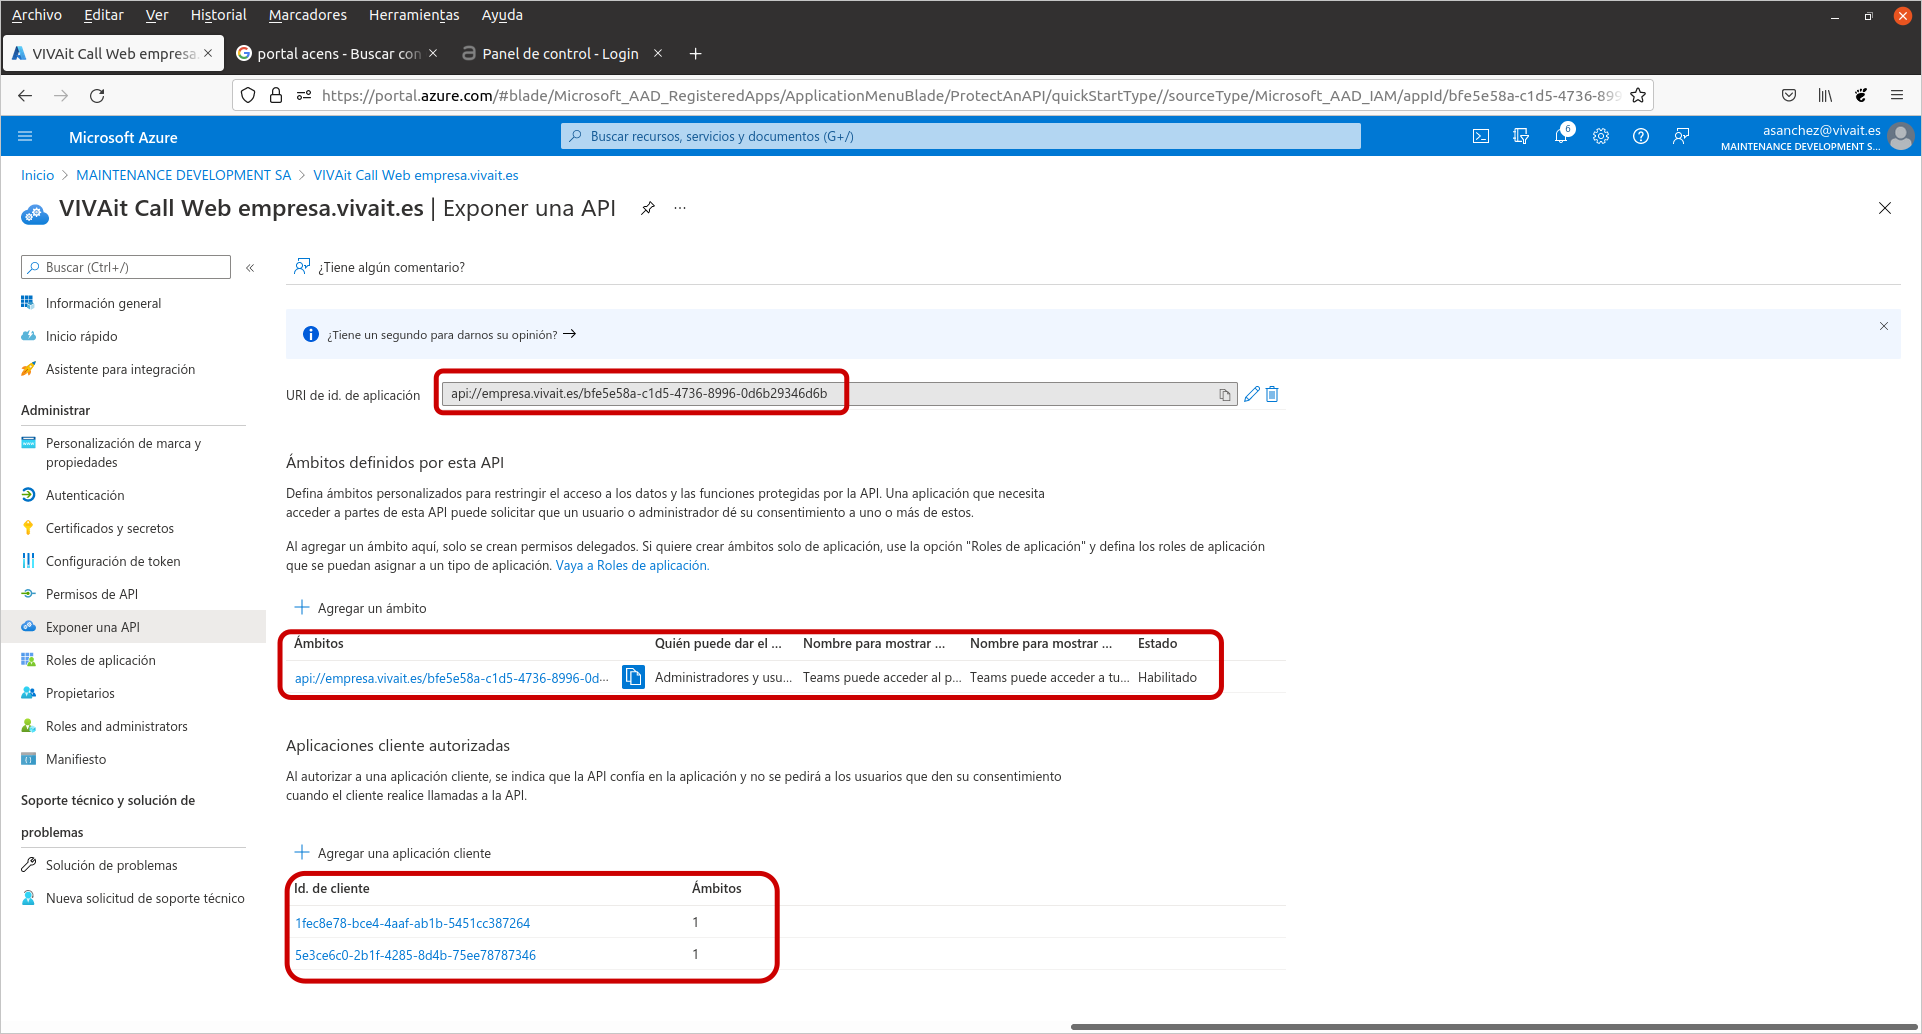This screenshot has height=1034, width=1922.
Task: Follow the Vaya a Roles de aplicación link
Action: (x=632, y=566)
